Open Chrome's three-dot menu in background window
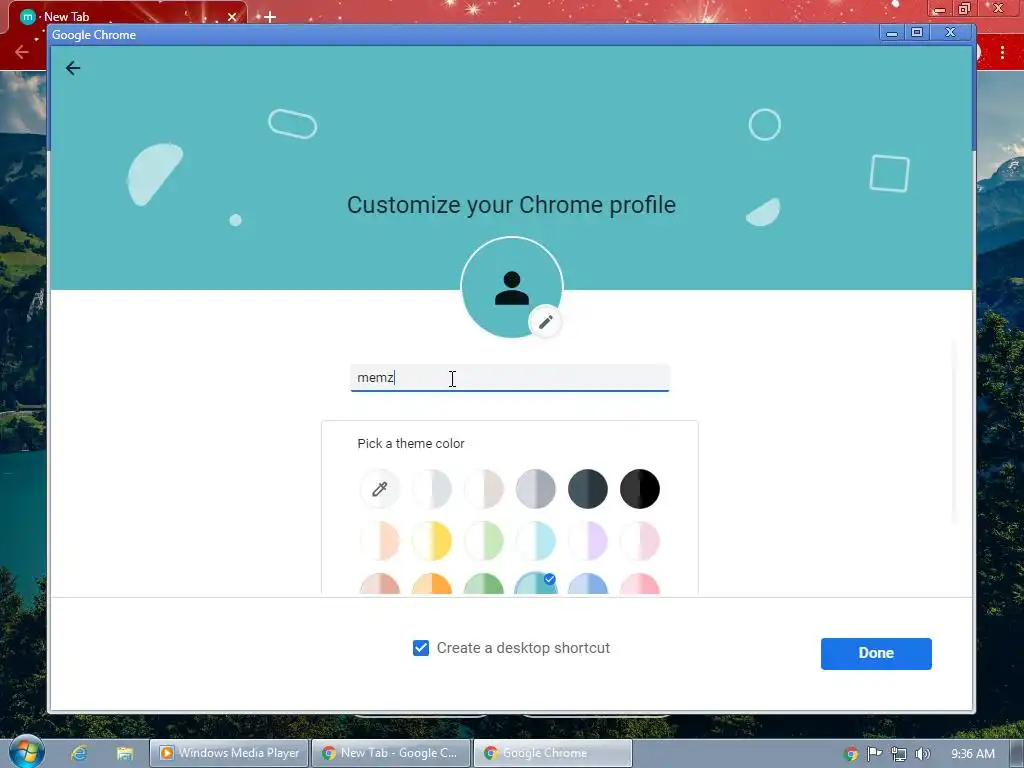1024x768 pixels. coord(1002,52)
